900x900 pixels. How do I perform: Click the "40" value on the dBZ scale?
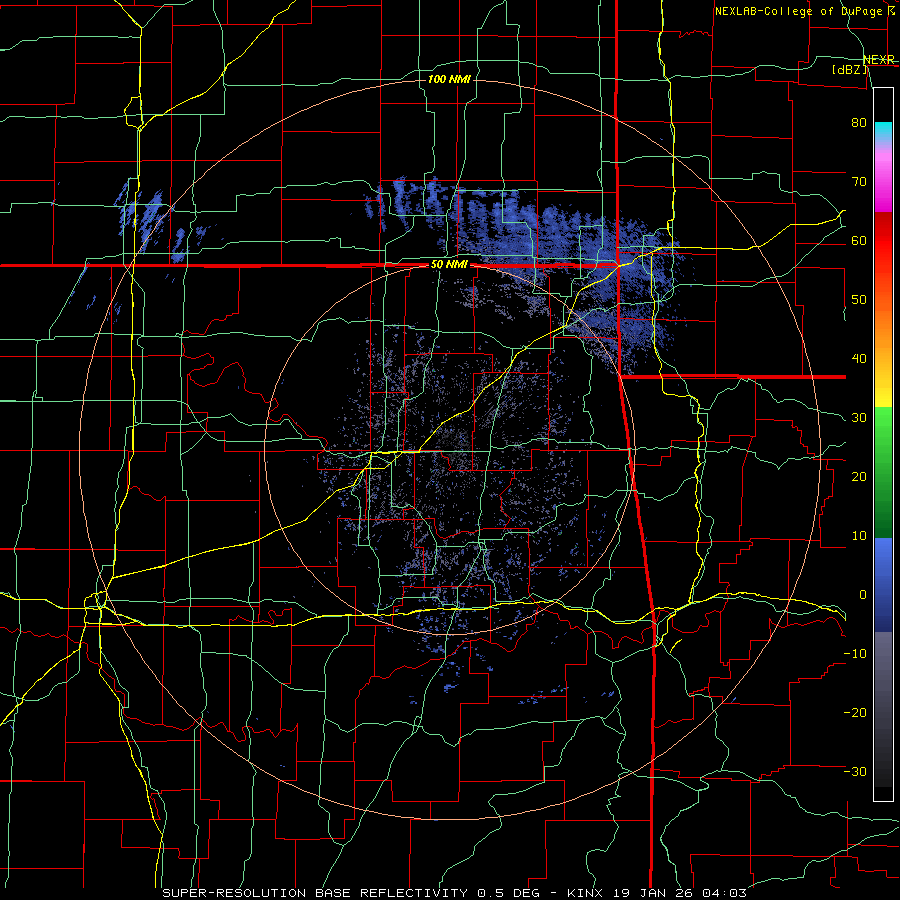click(x=859, y=359)
